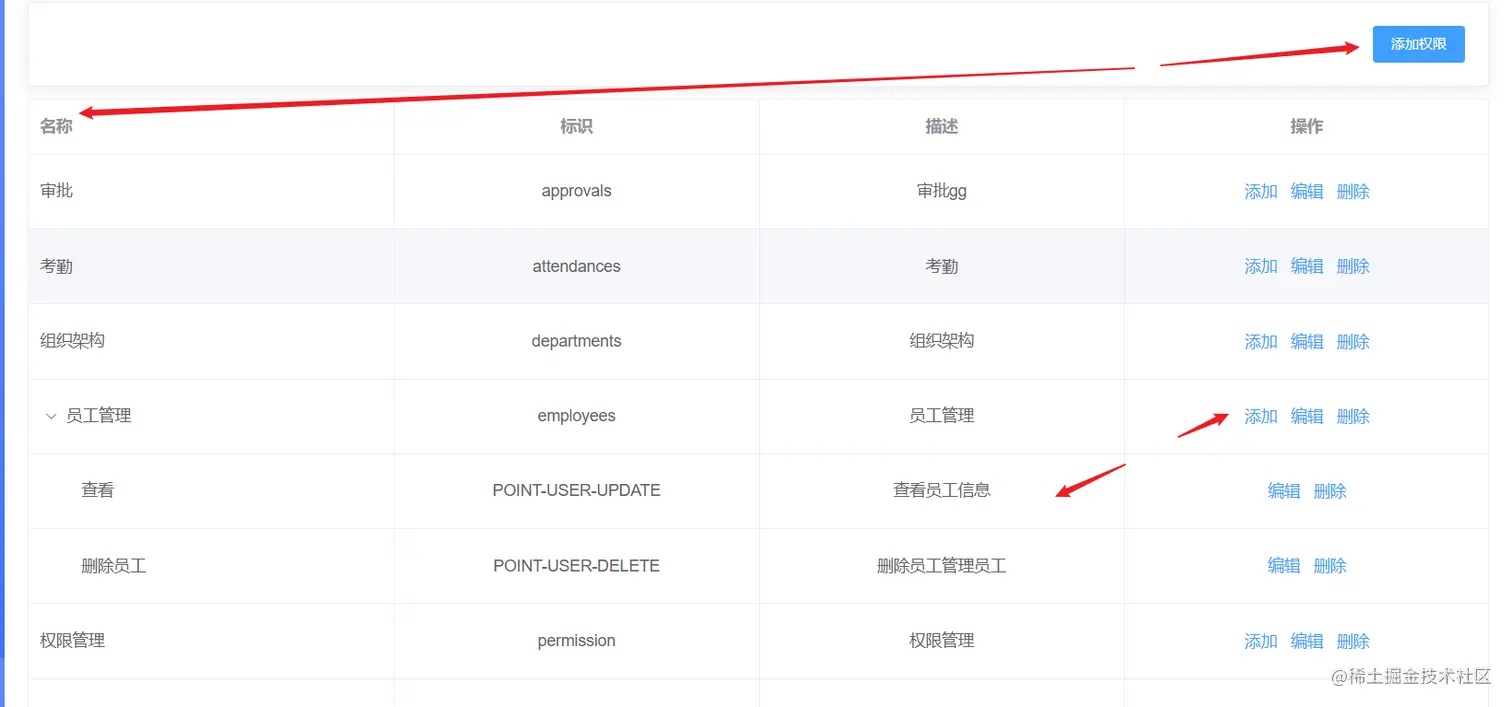Click the 添加权限 button

point(1418,44)
